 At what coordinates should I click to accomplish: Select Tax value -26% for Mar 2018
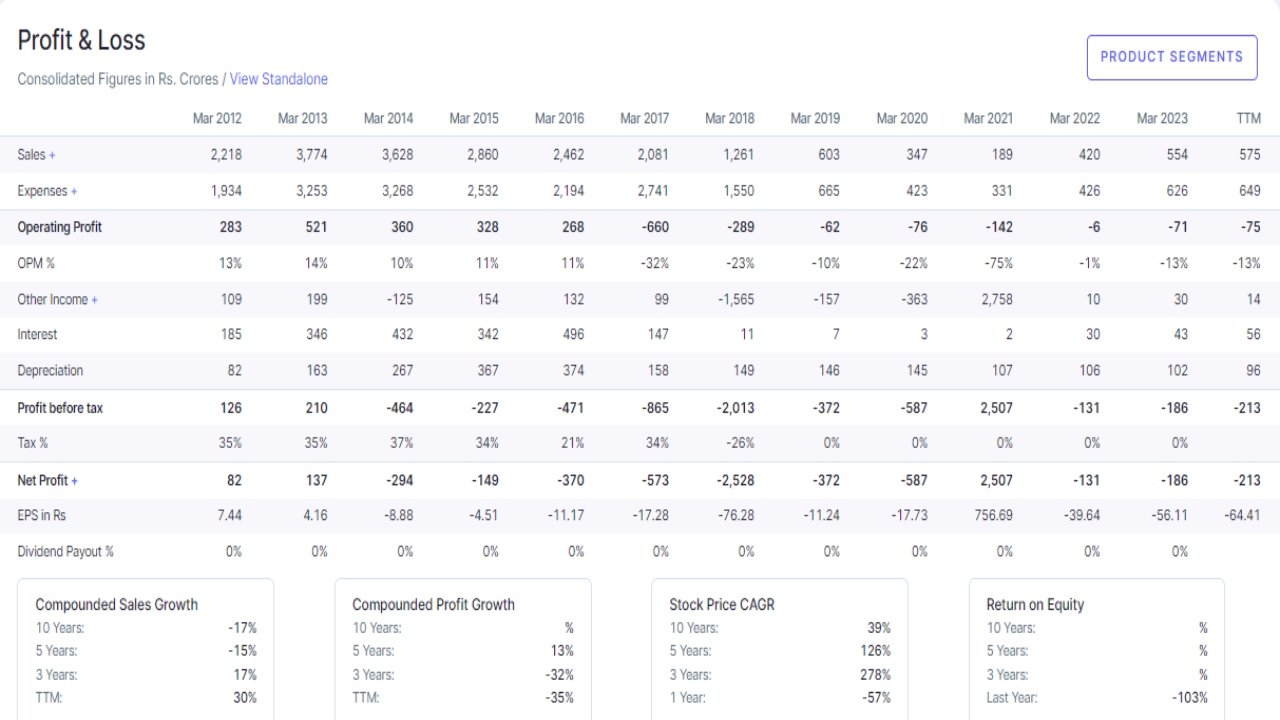pos(739,442)
